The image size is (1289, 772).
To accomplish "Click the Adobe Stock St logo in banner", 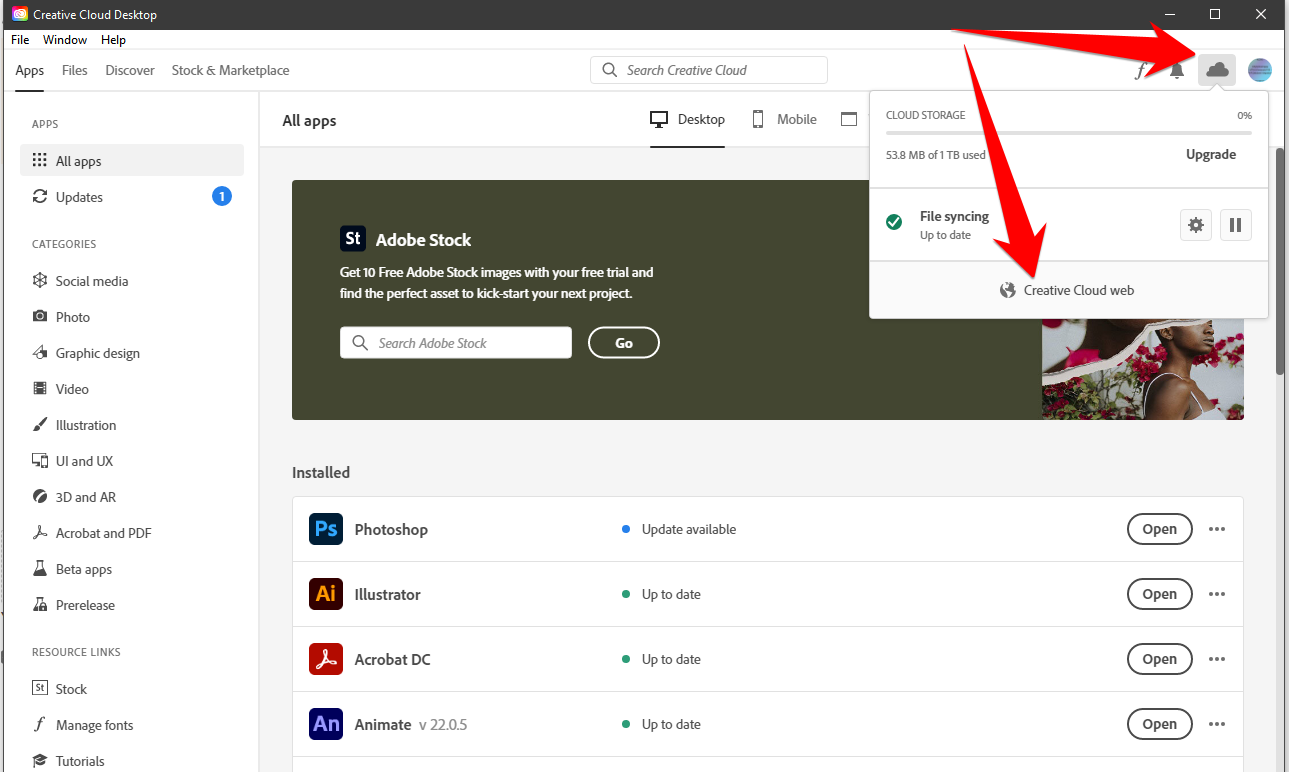I will click(353, 239).
